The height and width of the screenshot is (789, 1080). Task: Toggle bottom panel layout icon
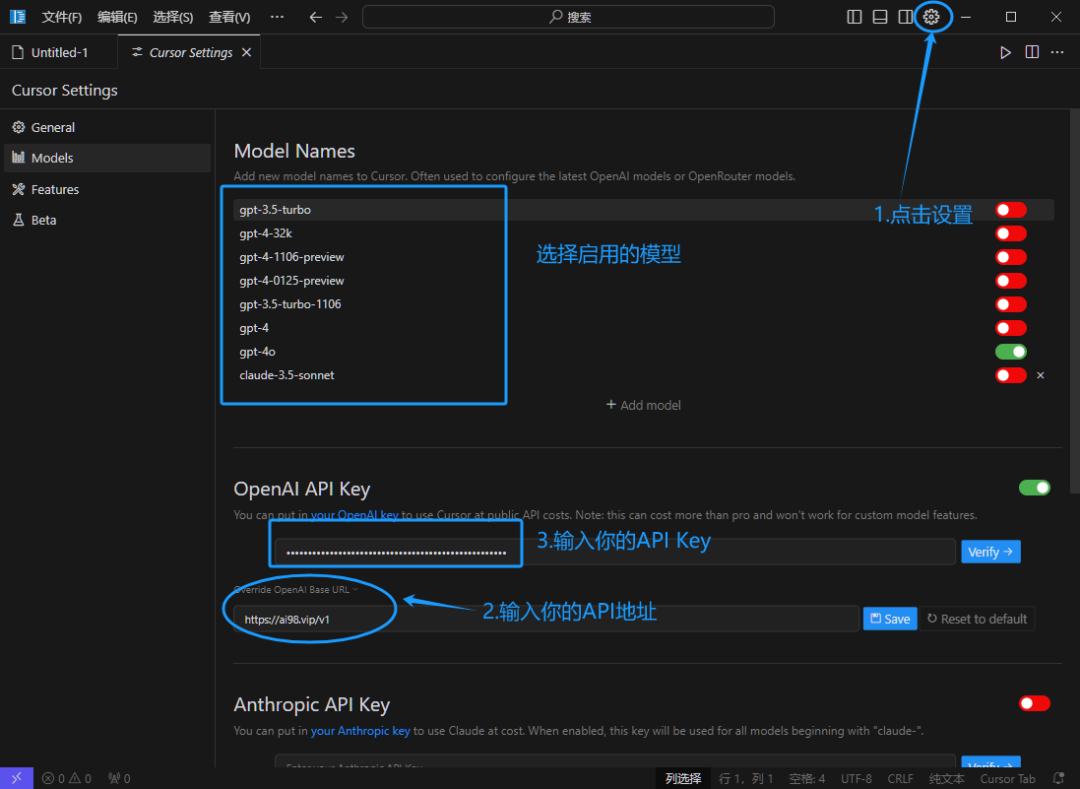click(880, 17)
